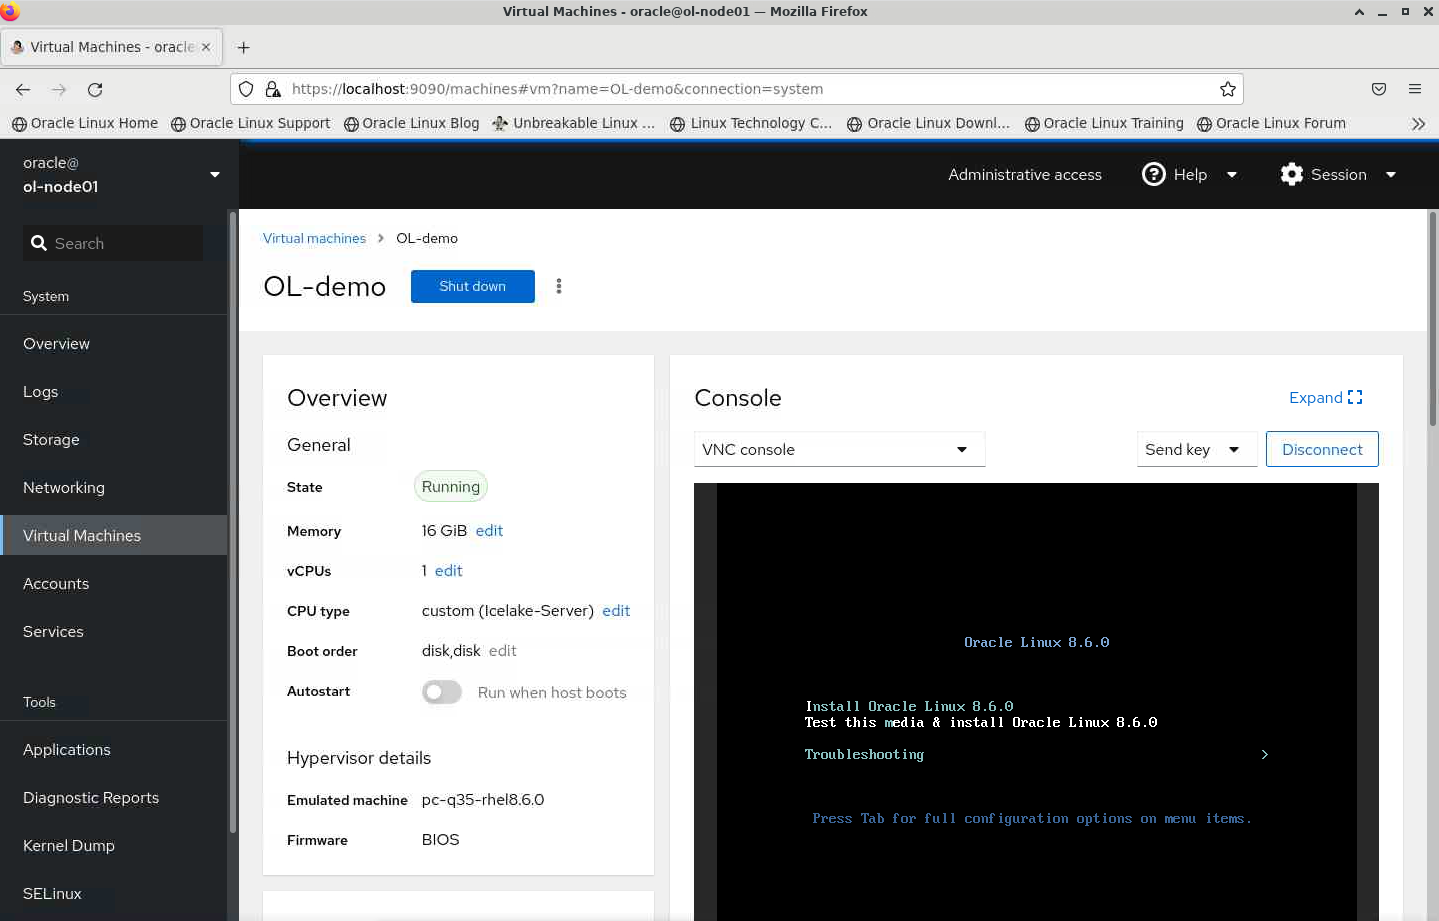
Task: Click Install Oracle Linux 8.6.0 in console
Action: 909,706
